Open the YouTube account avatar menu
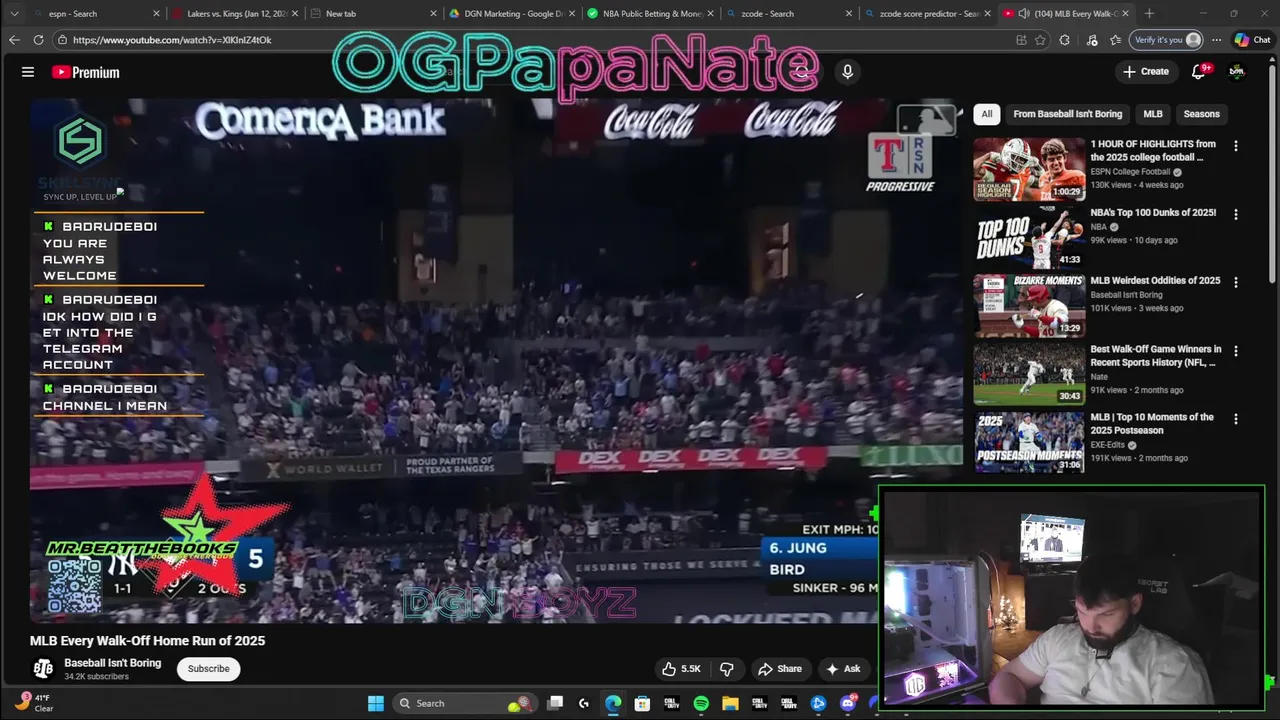The width and height of the screenshot is (1280, 720). [1237, 72]
